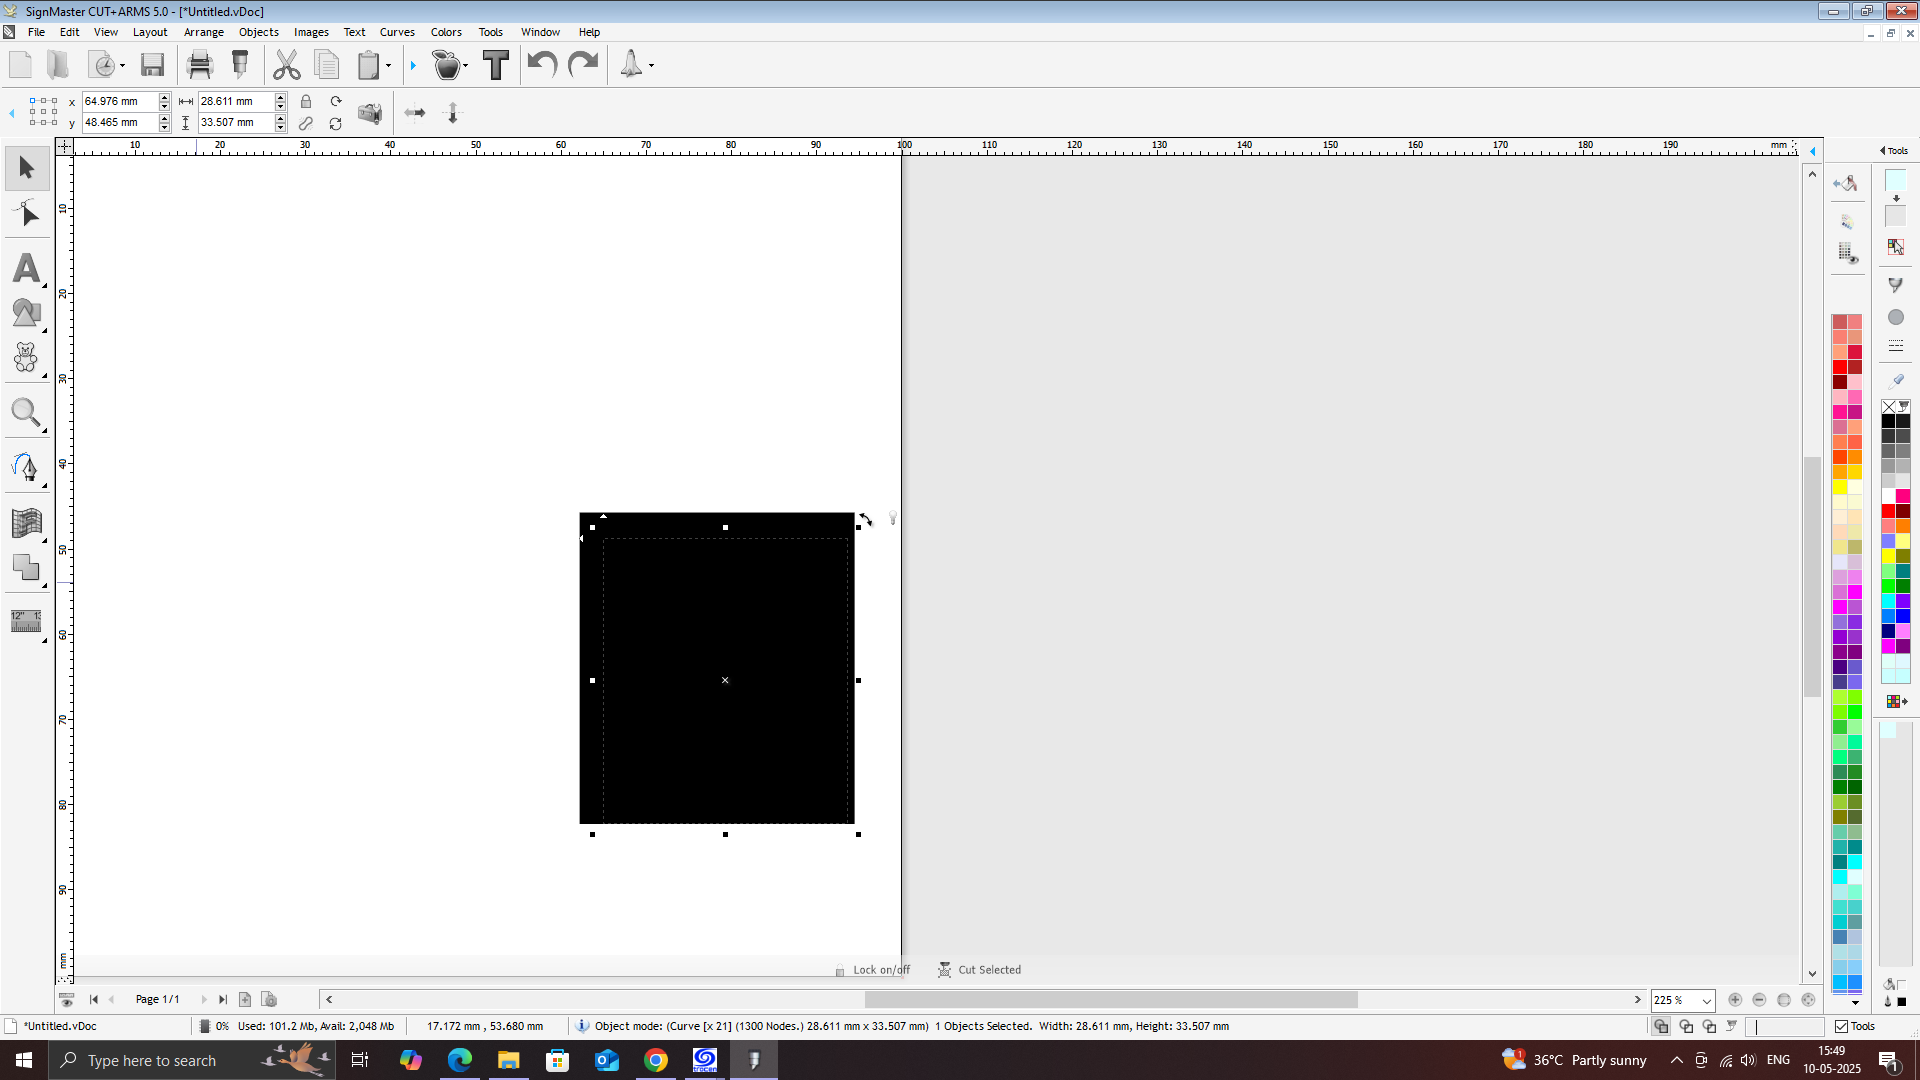Print the document via printer icon
This screenshot has width=1920, height=1080.
[x=200, y=65]
